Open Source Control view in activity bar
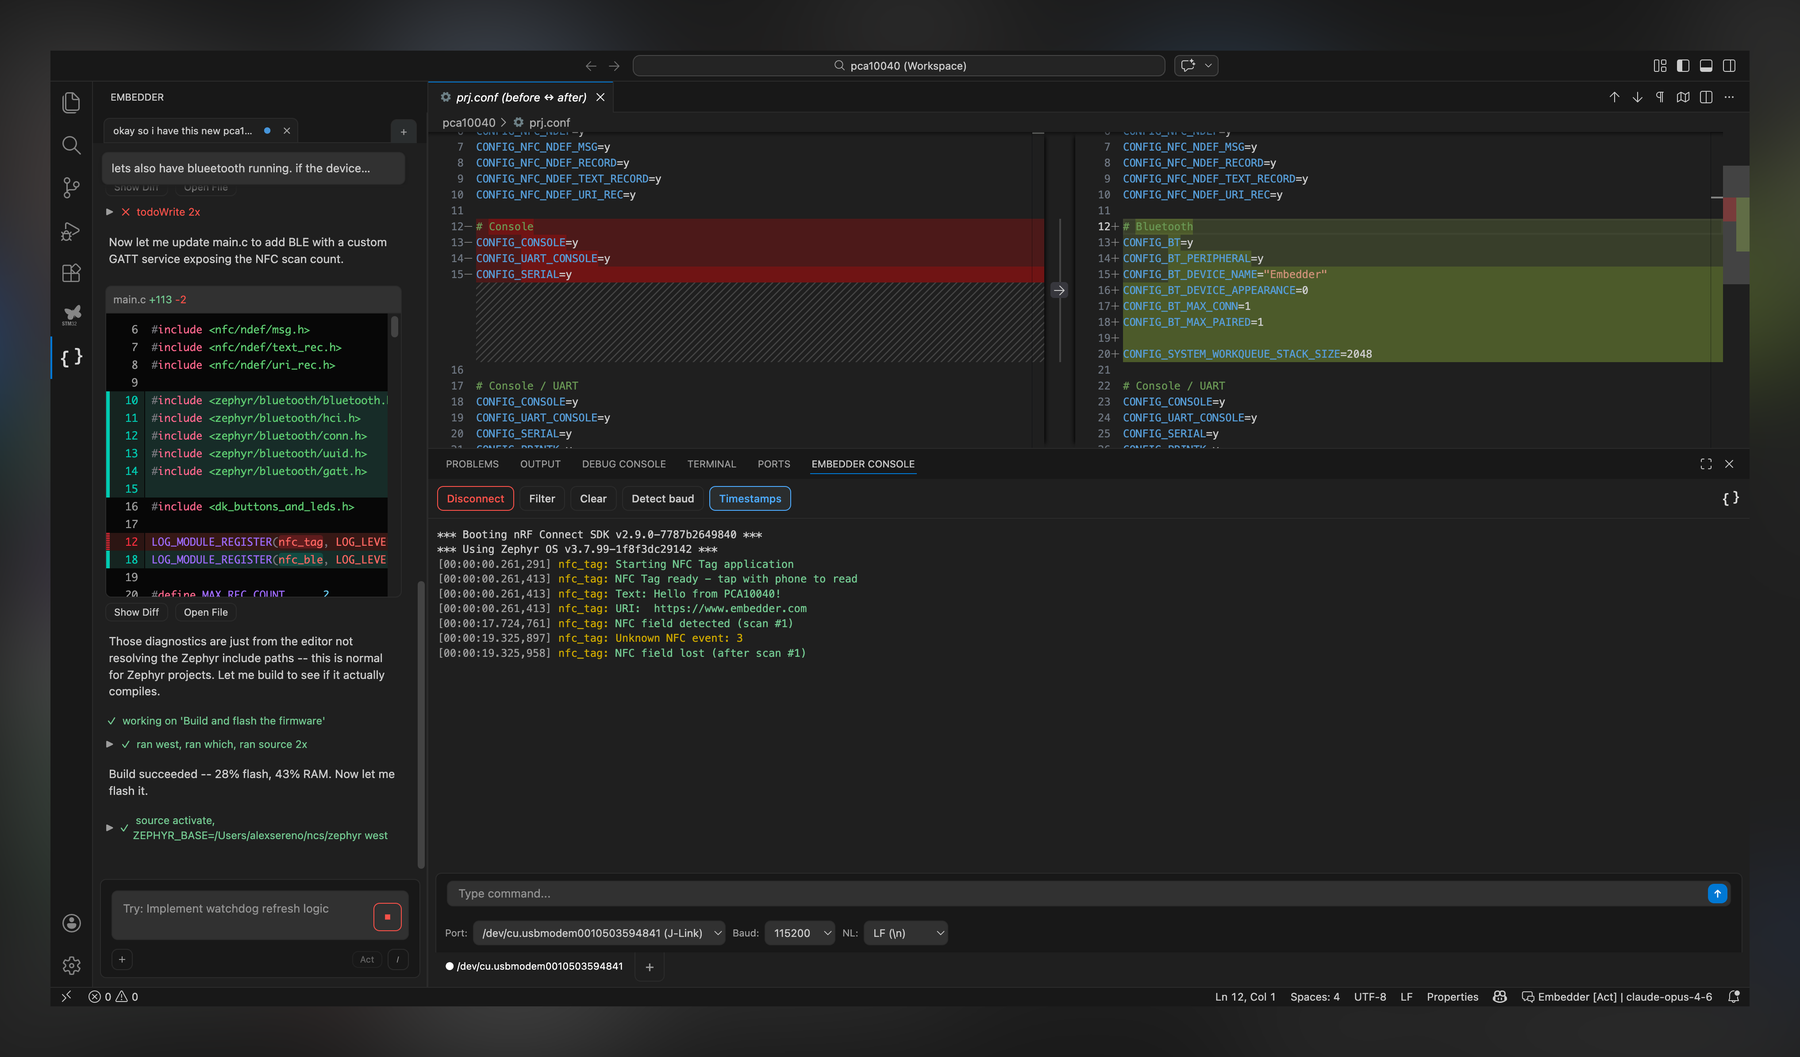Viewport: 1800px width, 1057px height. (x=71, y=188)
